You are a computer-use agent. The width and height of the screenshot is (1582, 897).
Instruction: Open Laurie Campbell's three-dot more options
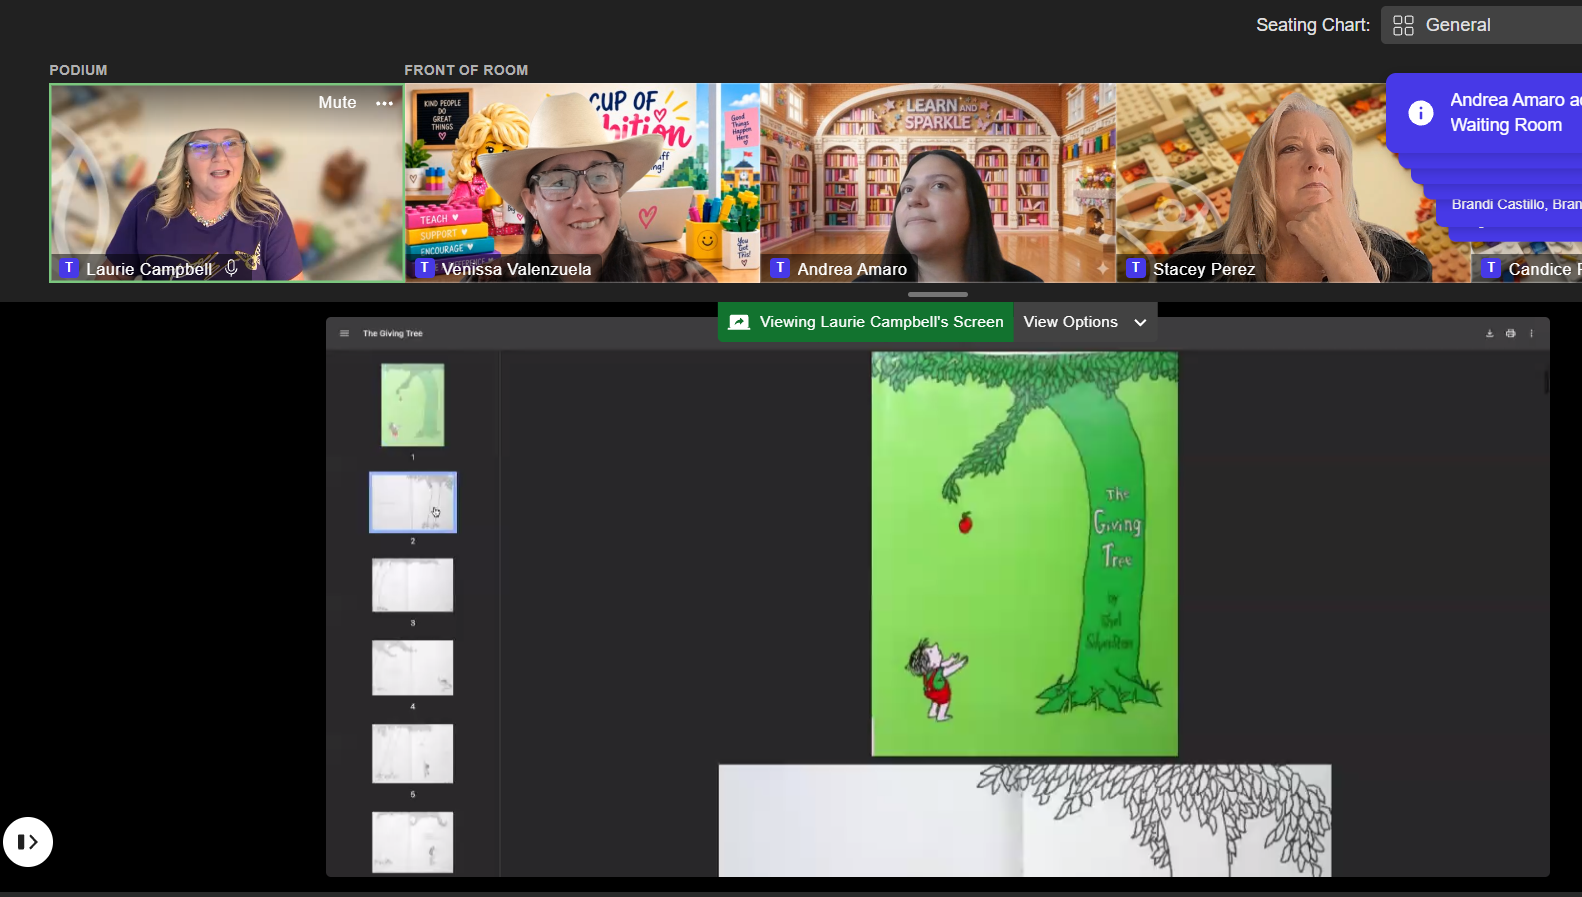(385, 103)
